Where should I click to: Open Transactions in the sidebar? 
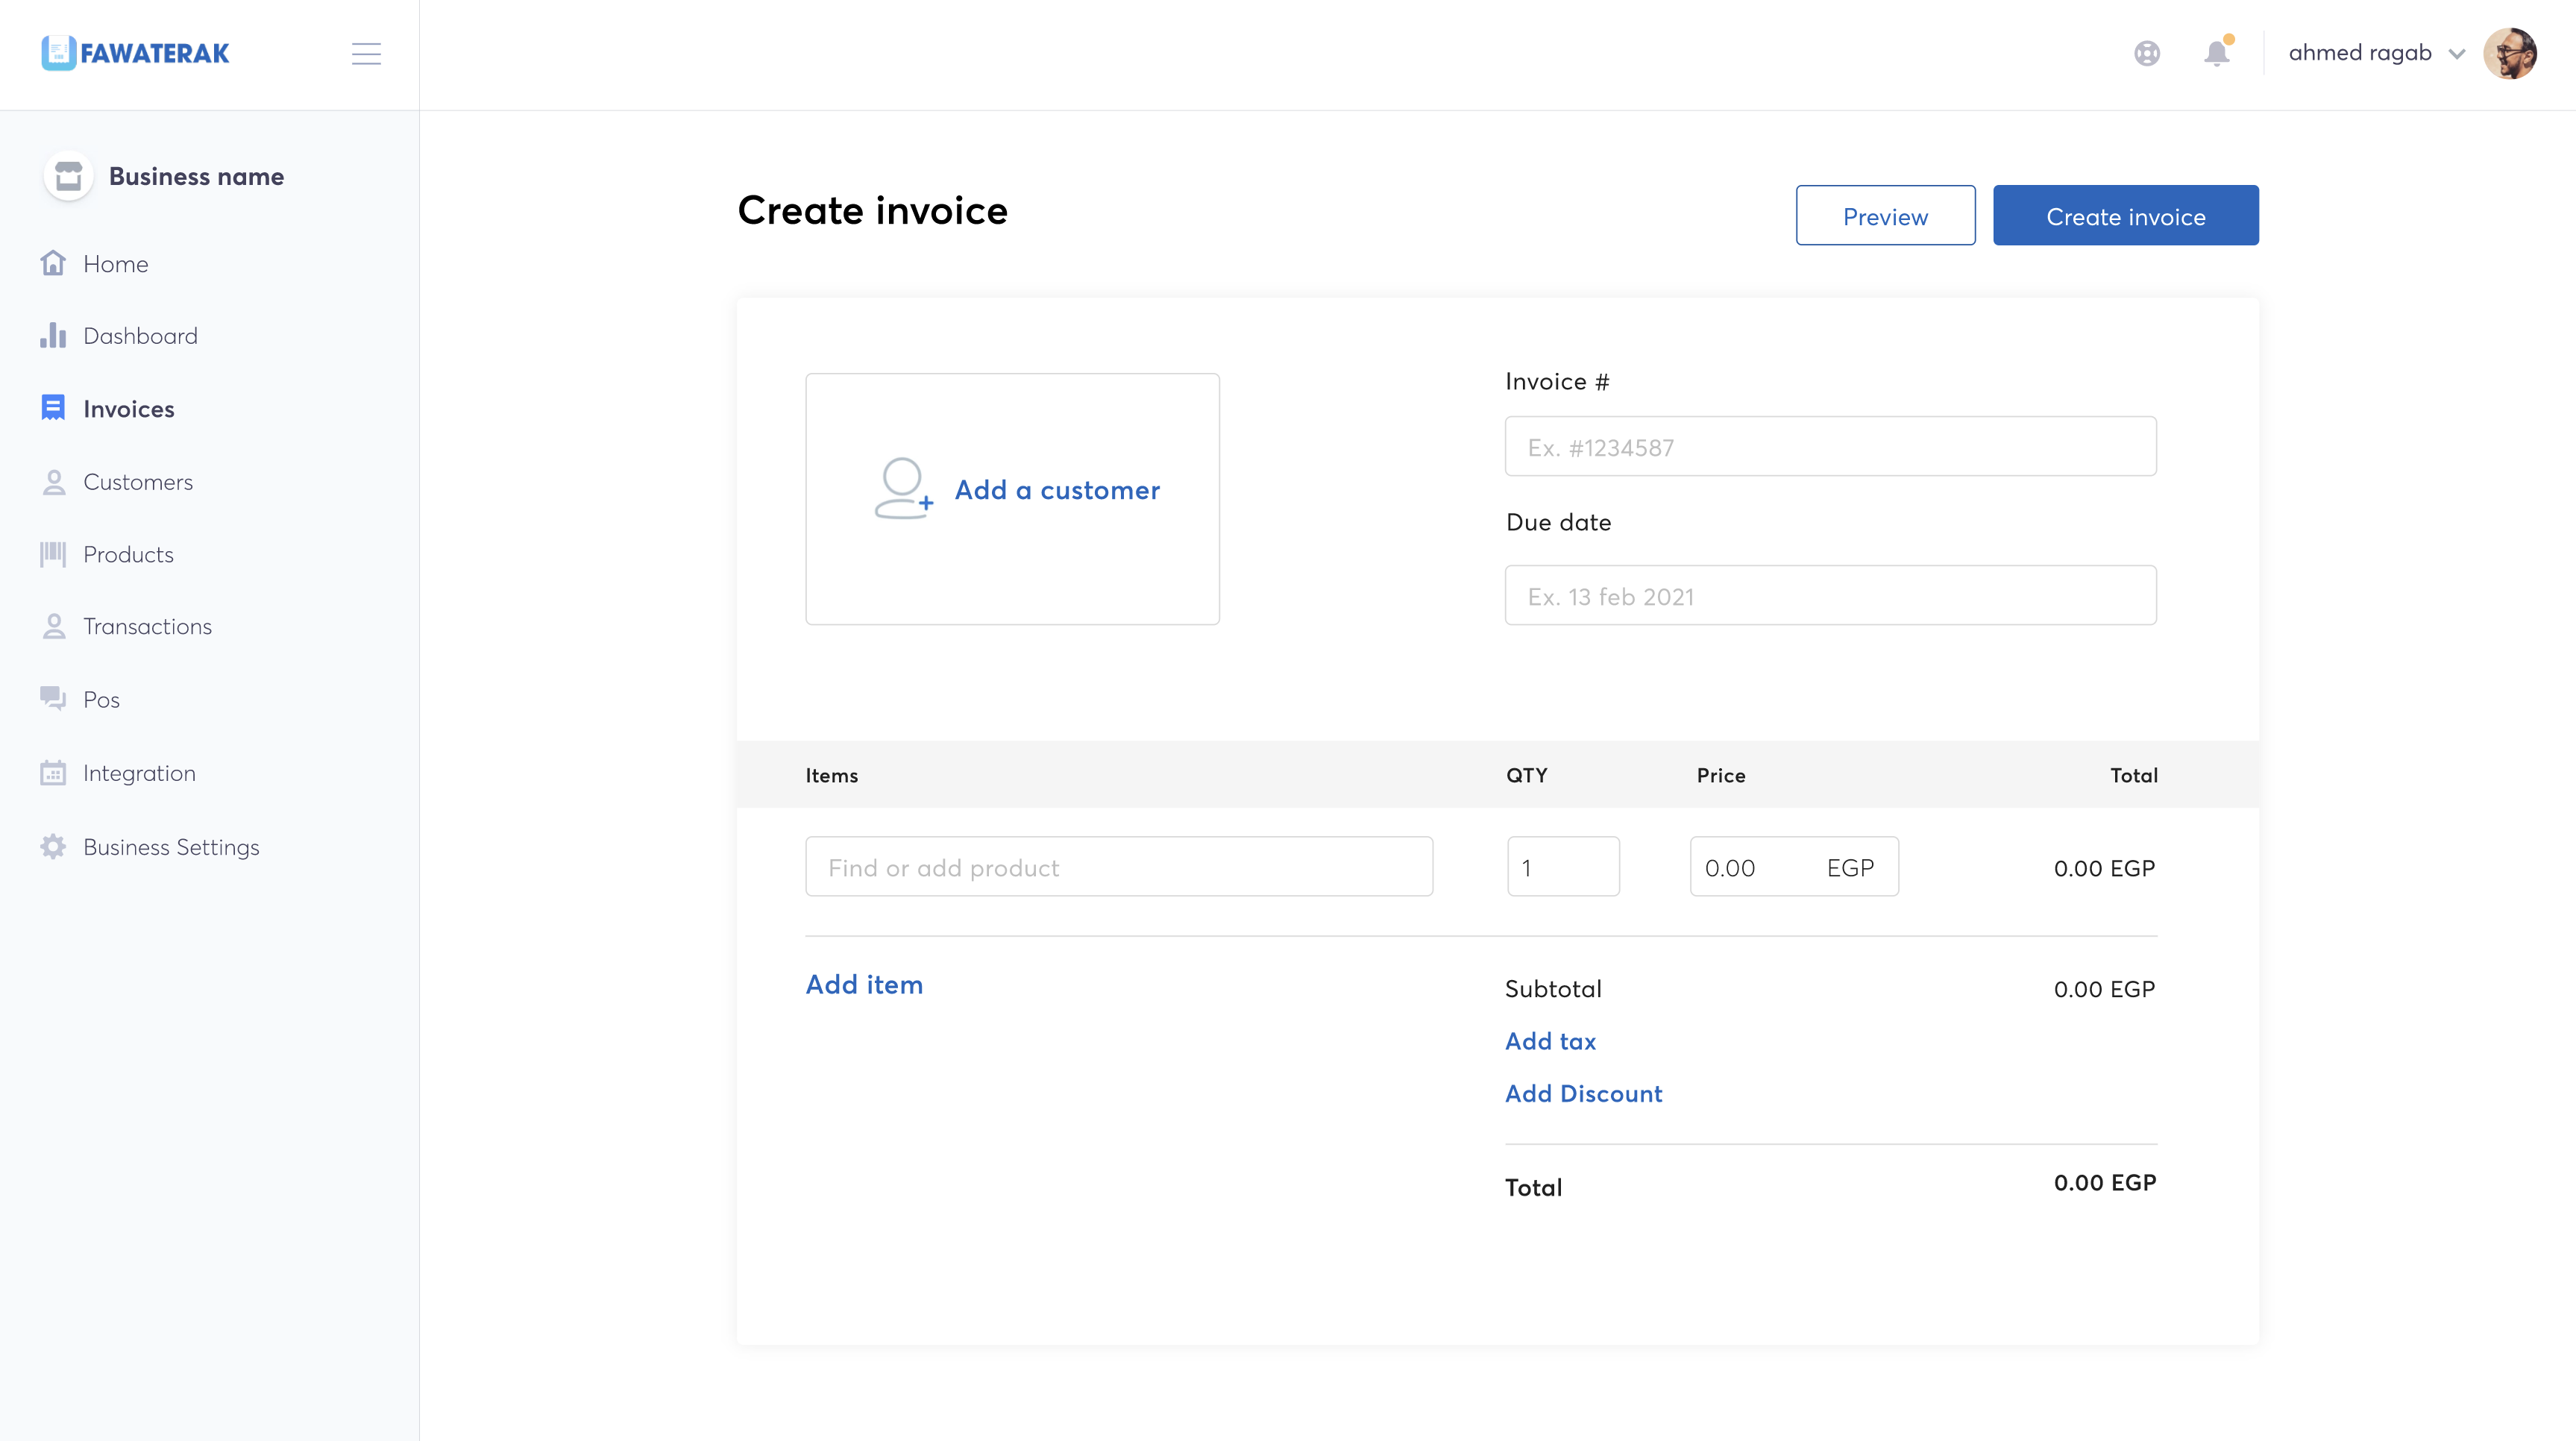147,627
